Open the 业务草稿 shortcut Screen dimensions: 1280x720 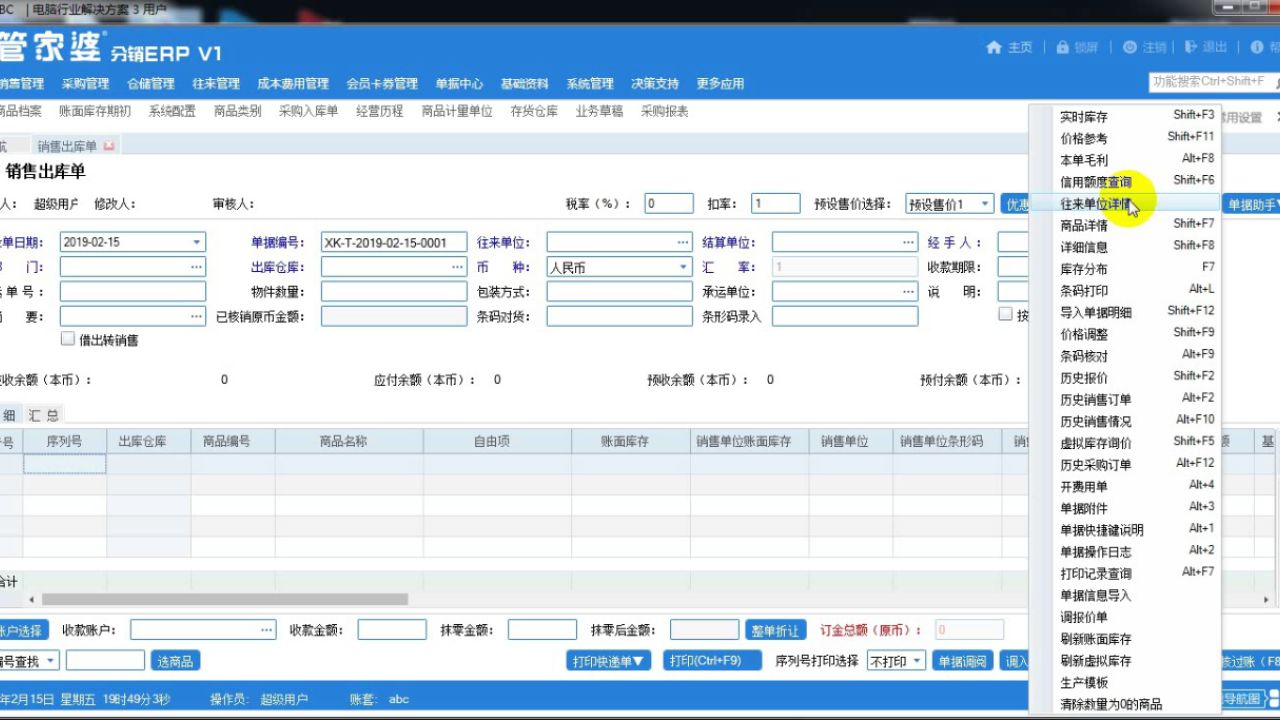599,112
